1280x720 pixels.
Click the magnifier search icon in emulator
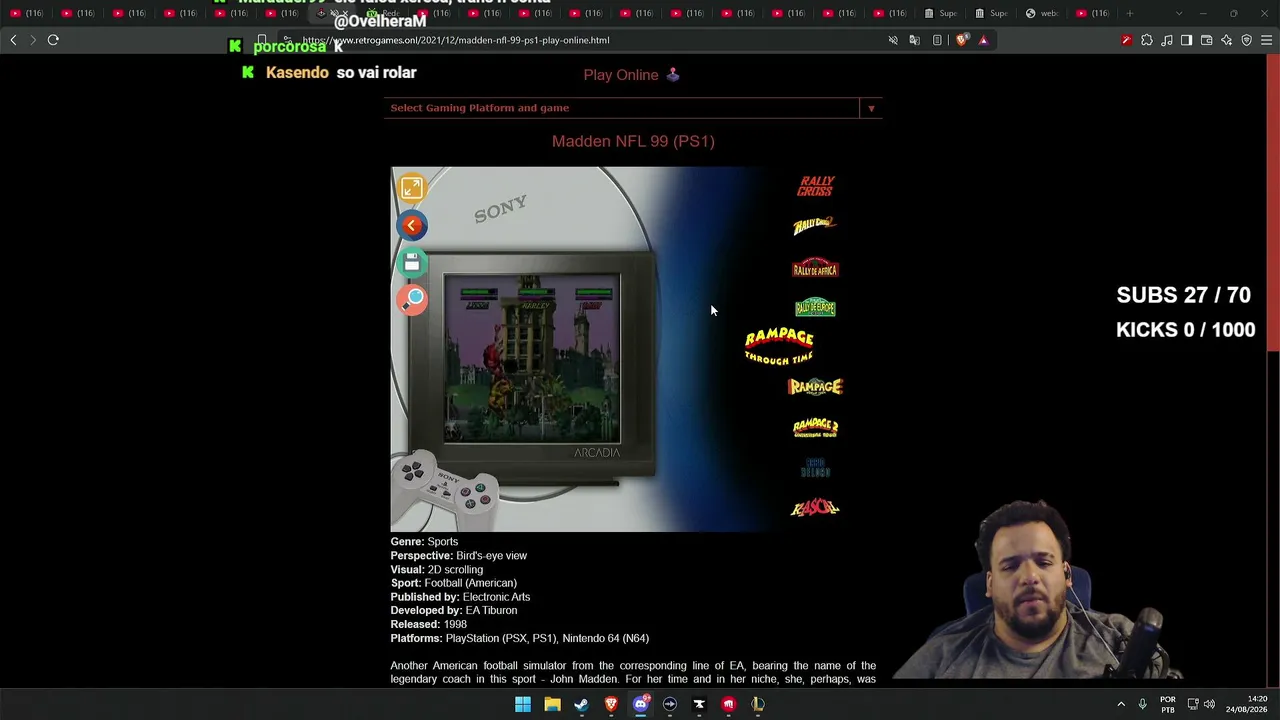click(x=412, y=299)
